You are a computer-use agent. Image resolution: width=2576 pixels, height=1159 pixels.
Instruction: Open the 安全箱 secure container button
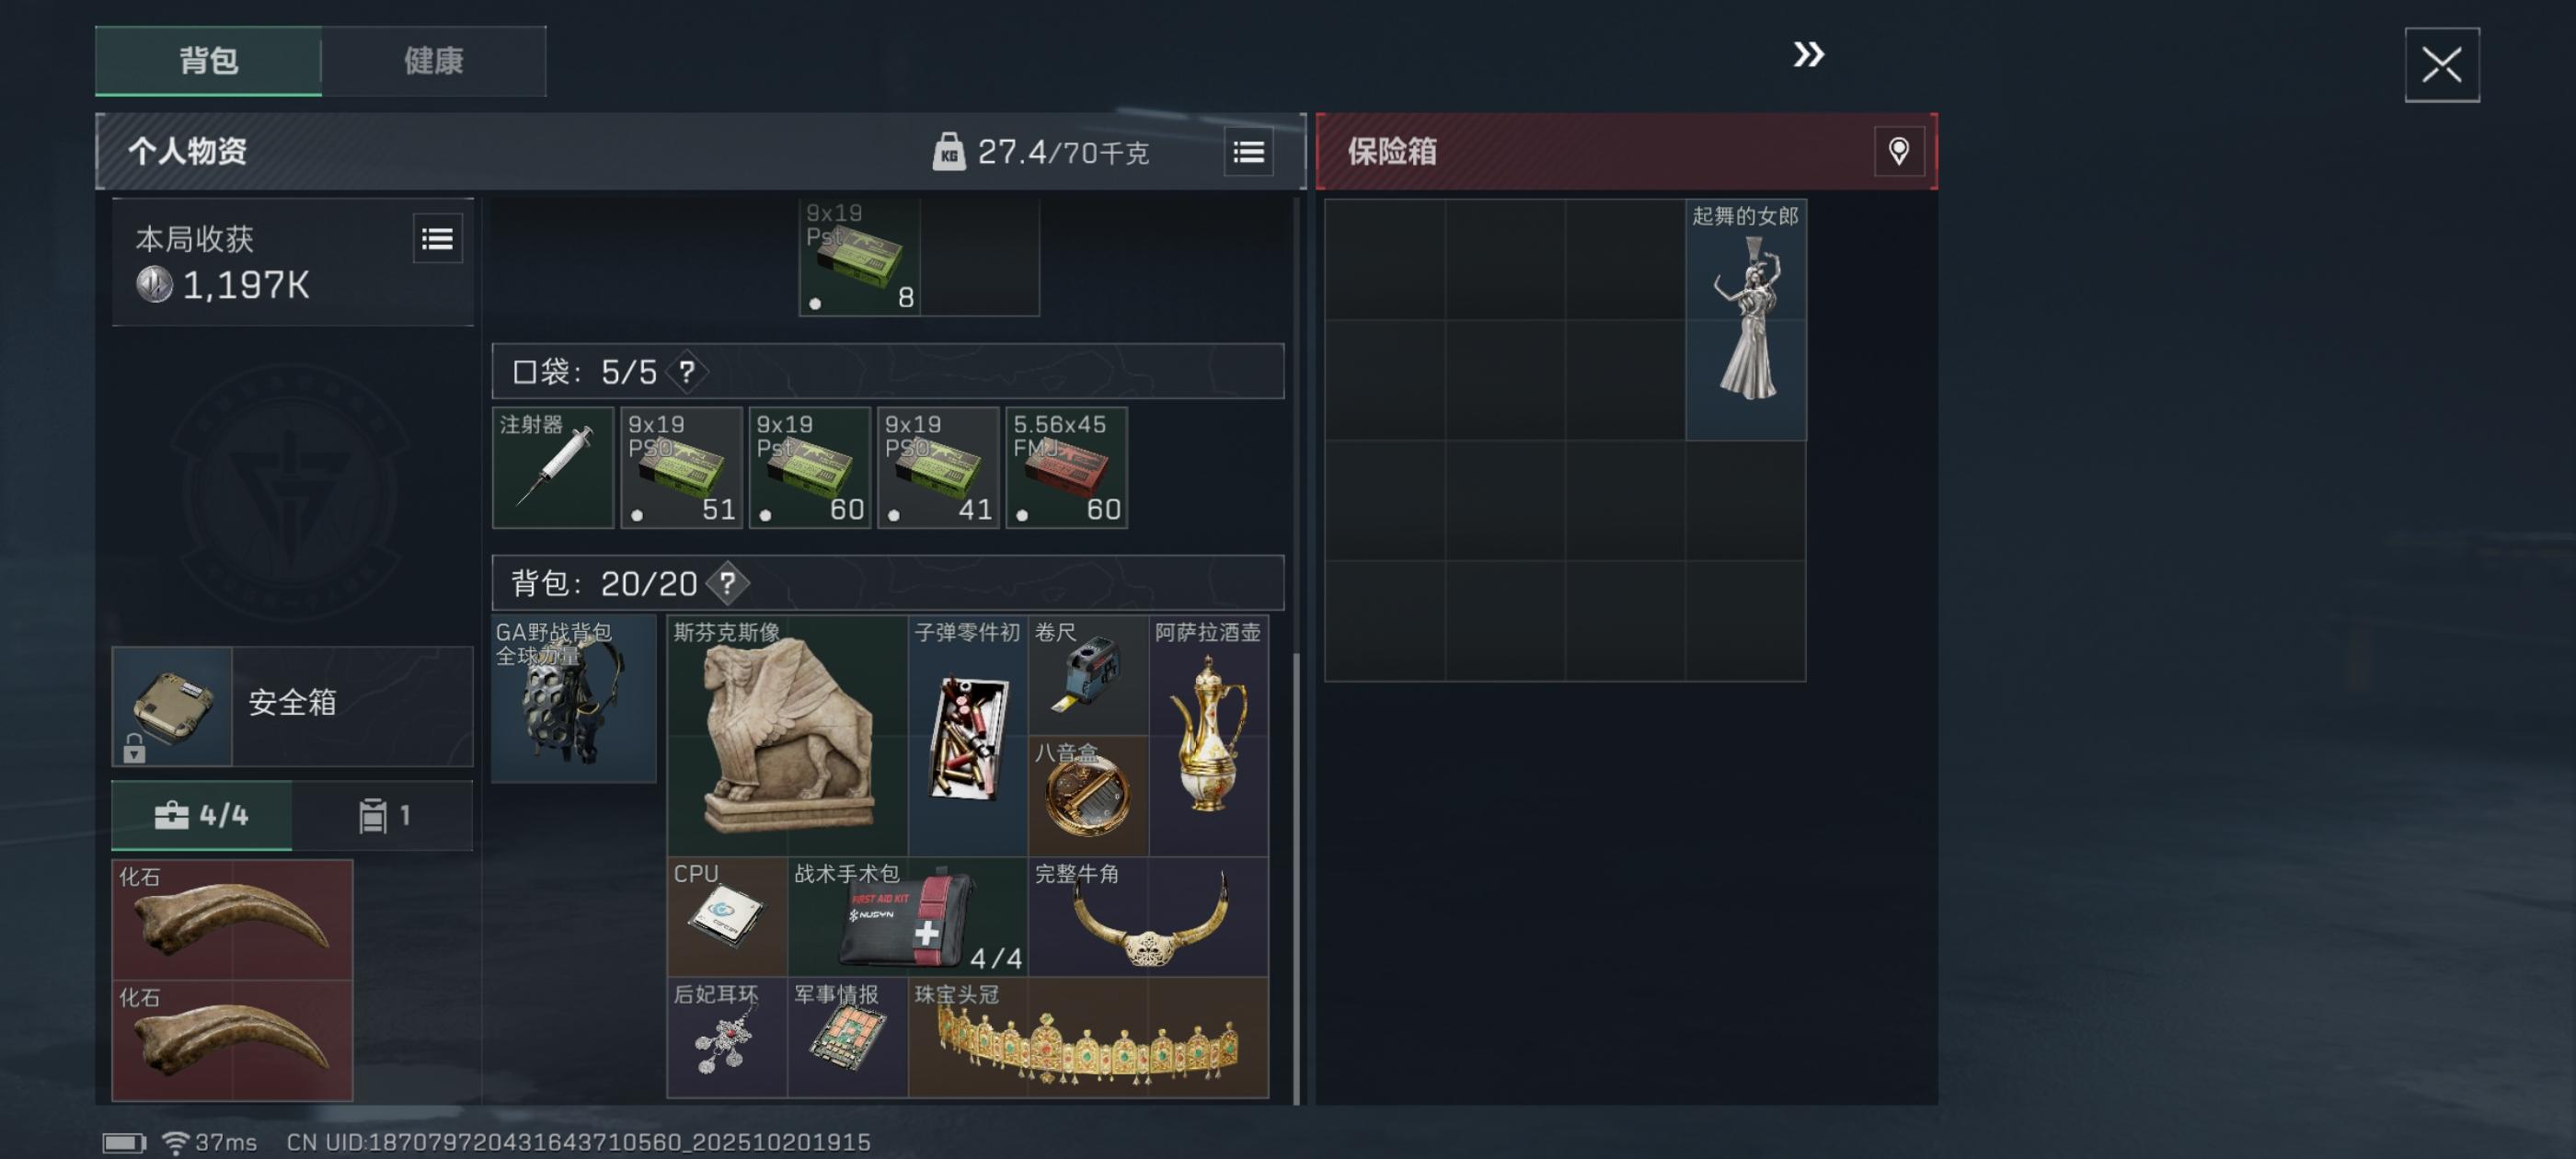tap(292, 706)
